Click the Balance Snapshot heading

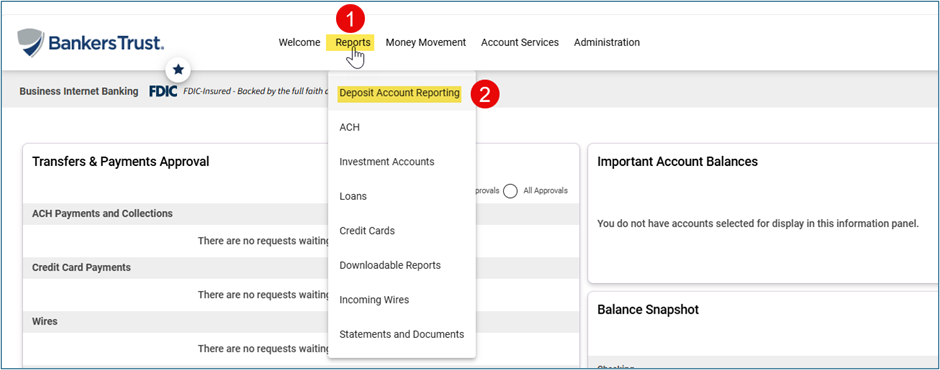pos(648,309)
